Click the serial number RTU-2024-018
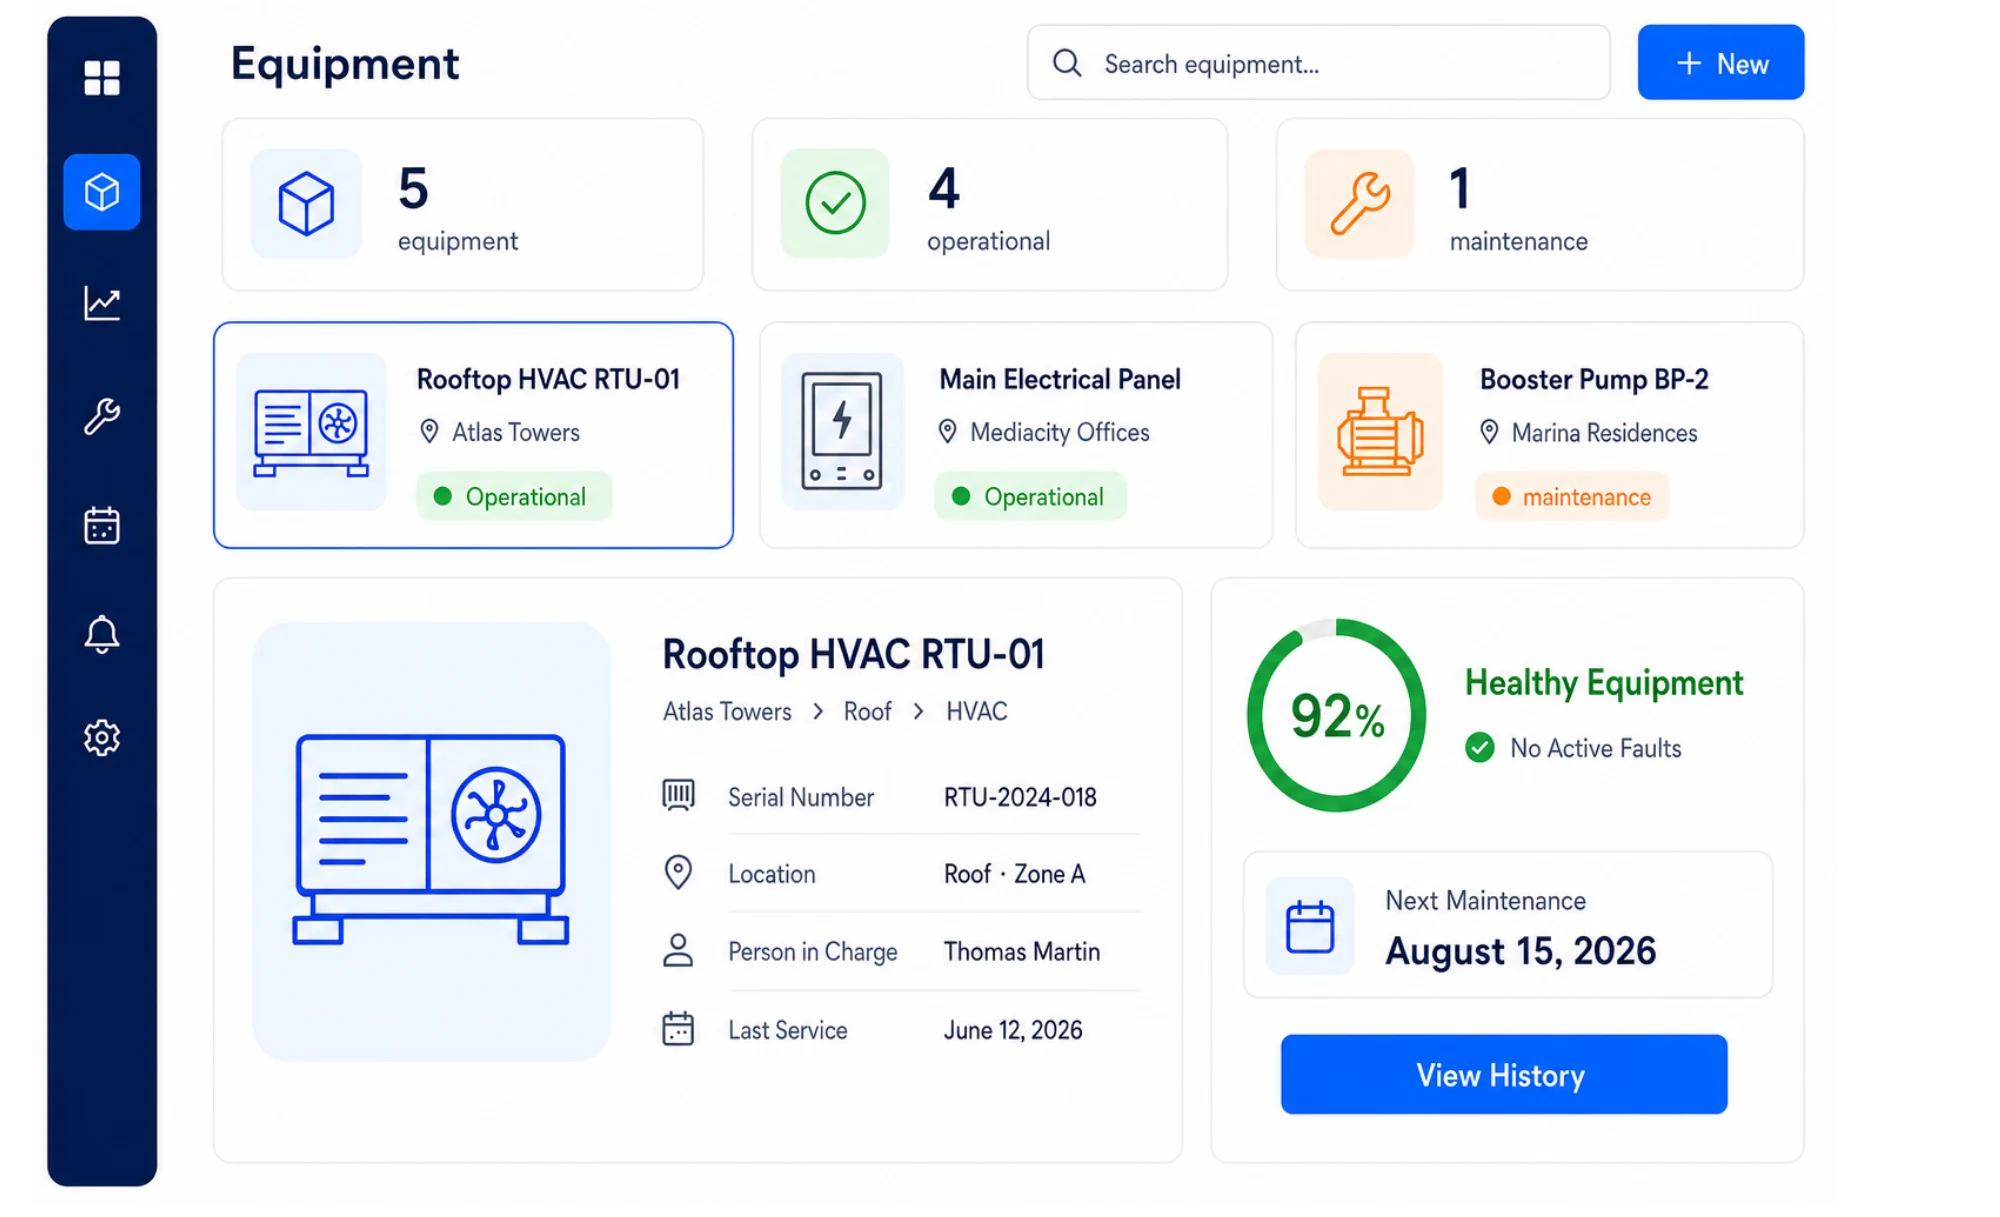This screenshot has height=1217, width=2000. pyautogui.click(x=1020, y=797)
